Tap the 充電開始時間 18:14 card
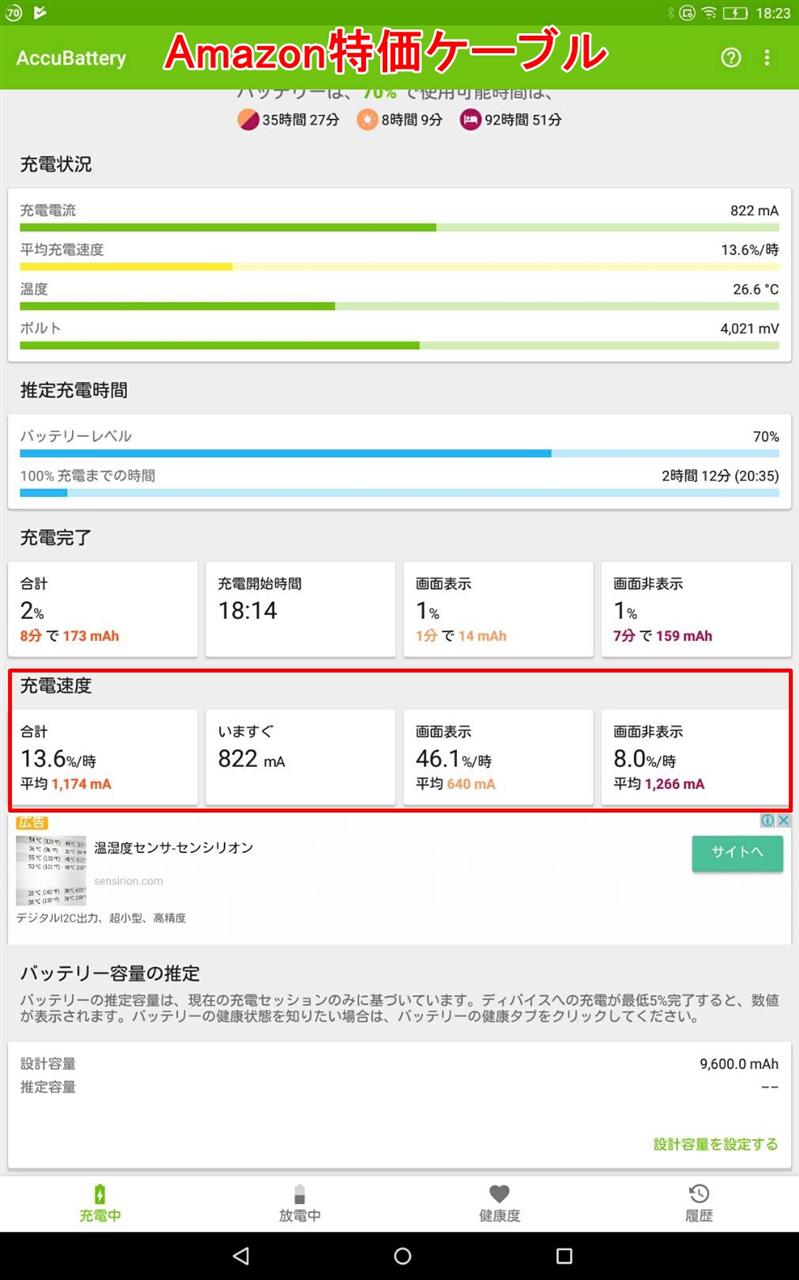 300,610
